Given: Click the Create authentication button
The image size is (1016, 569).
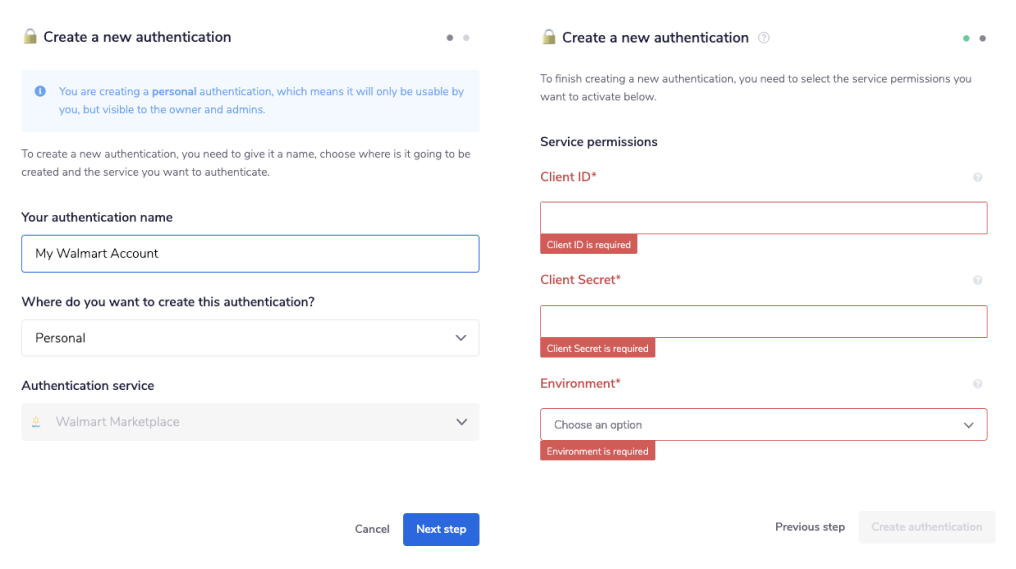Looking at the screenshot, I should coord(926,527).
